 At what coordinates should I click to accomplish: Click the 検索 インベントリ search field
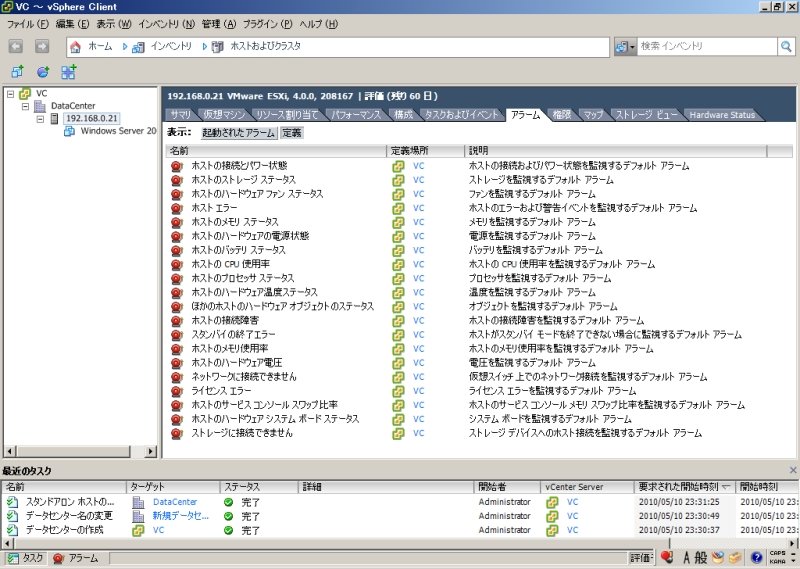coord(707,46)
